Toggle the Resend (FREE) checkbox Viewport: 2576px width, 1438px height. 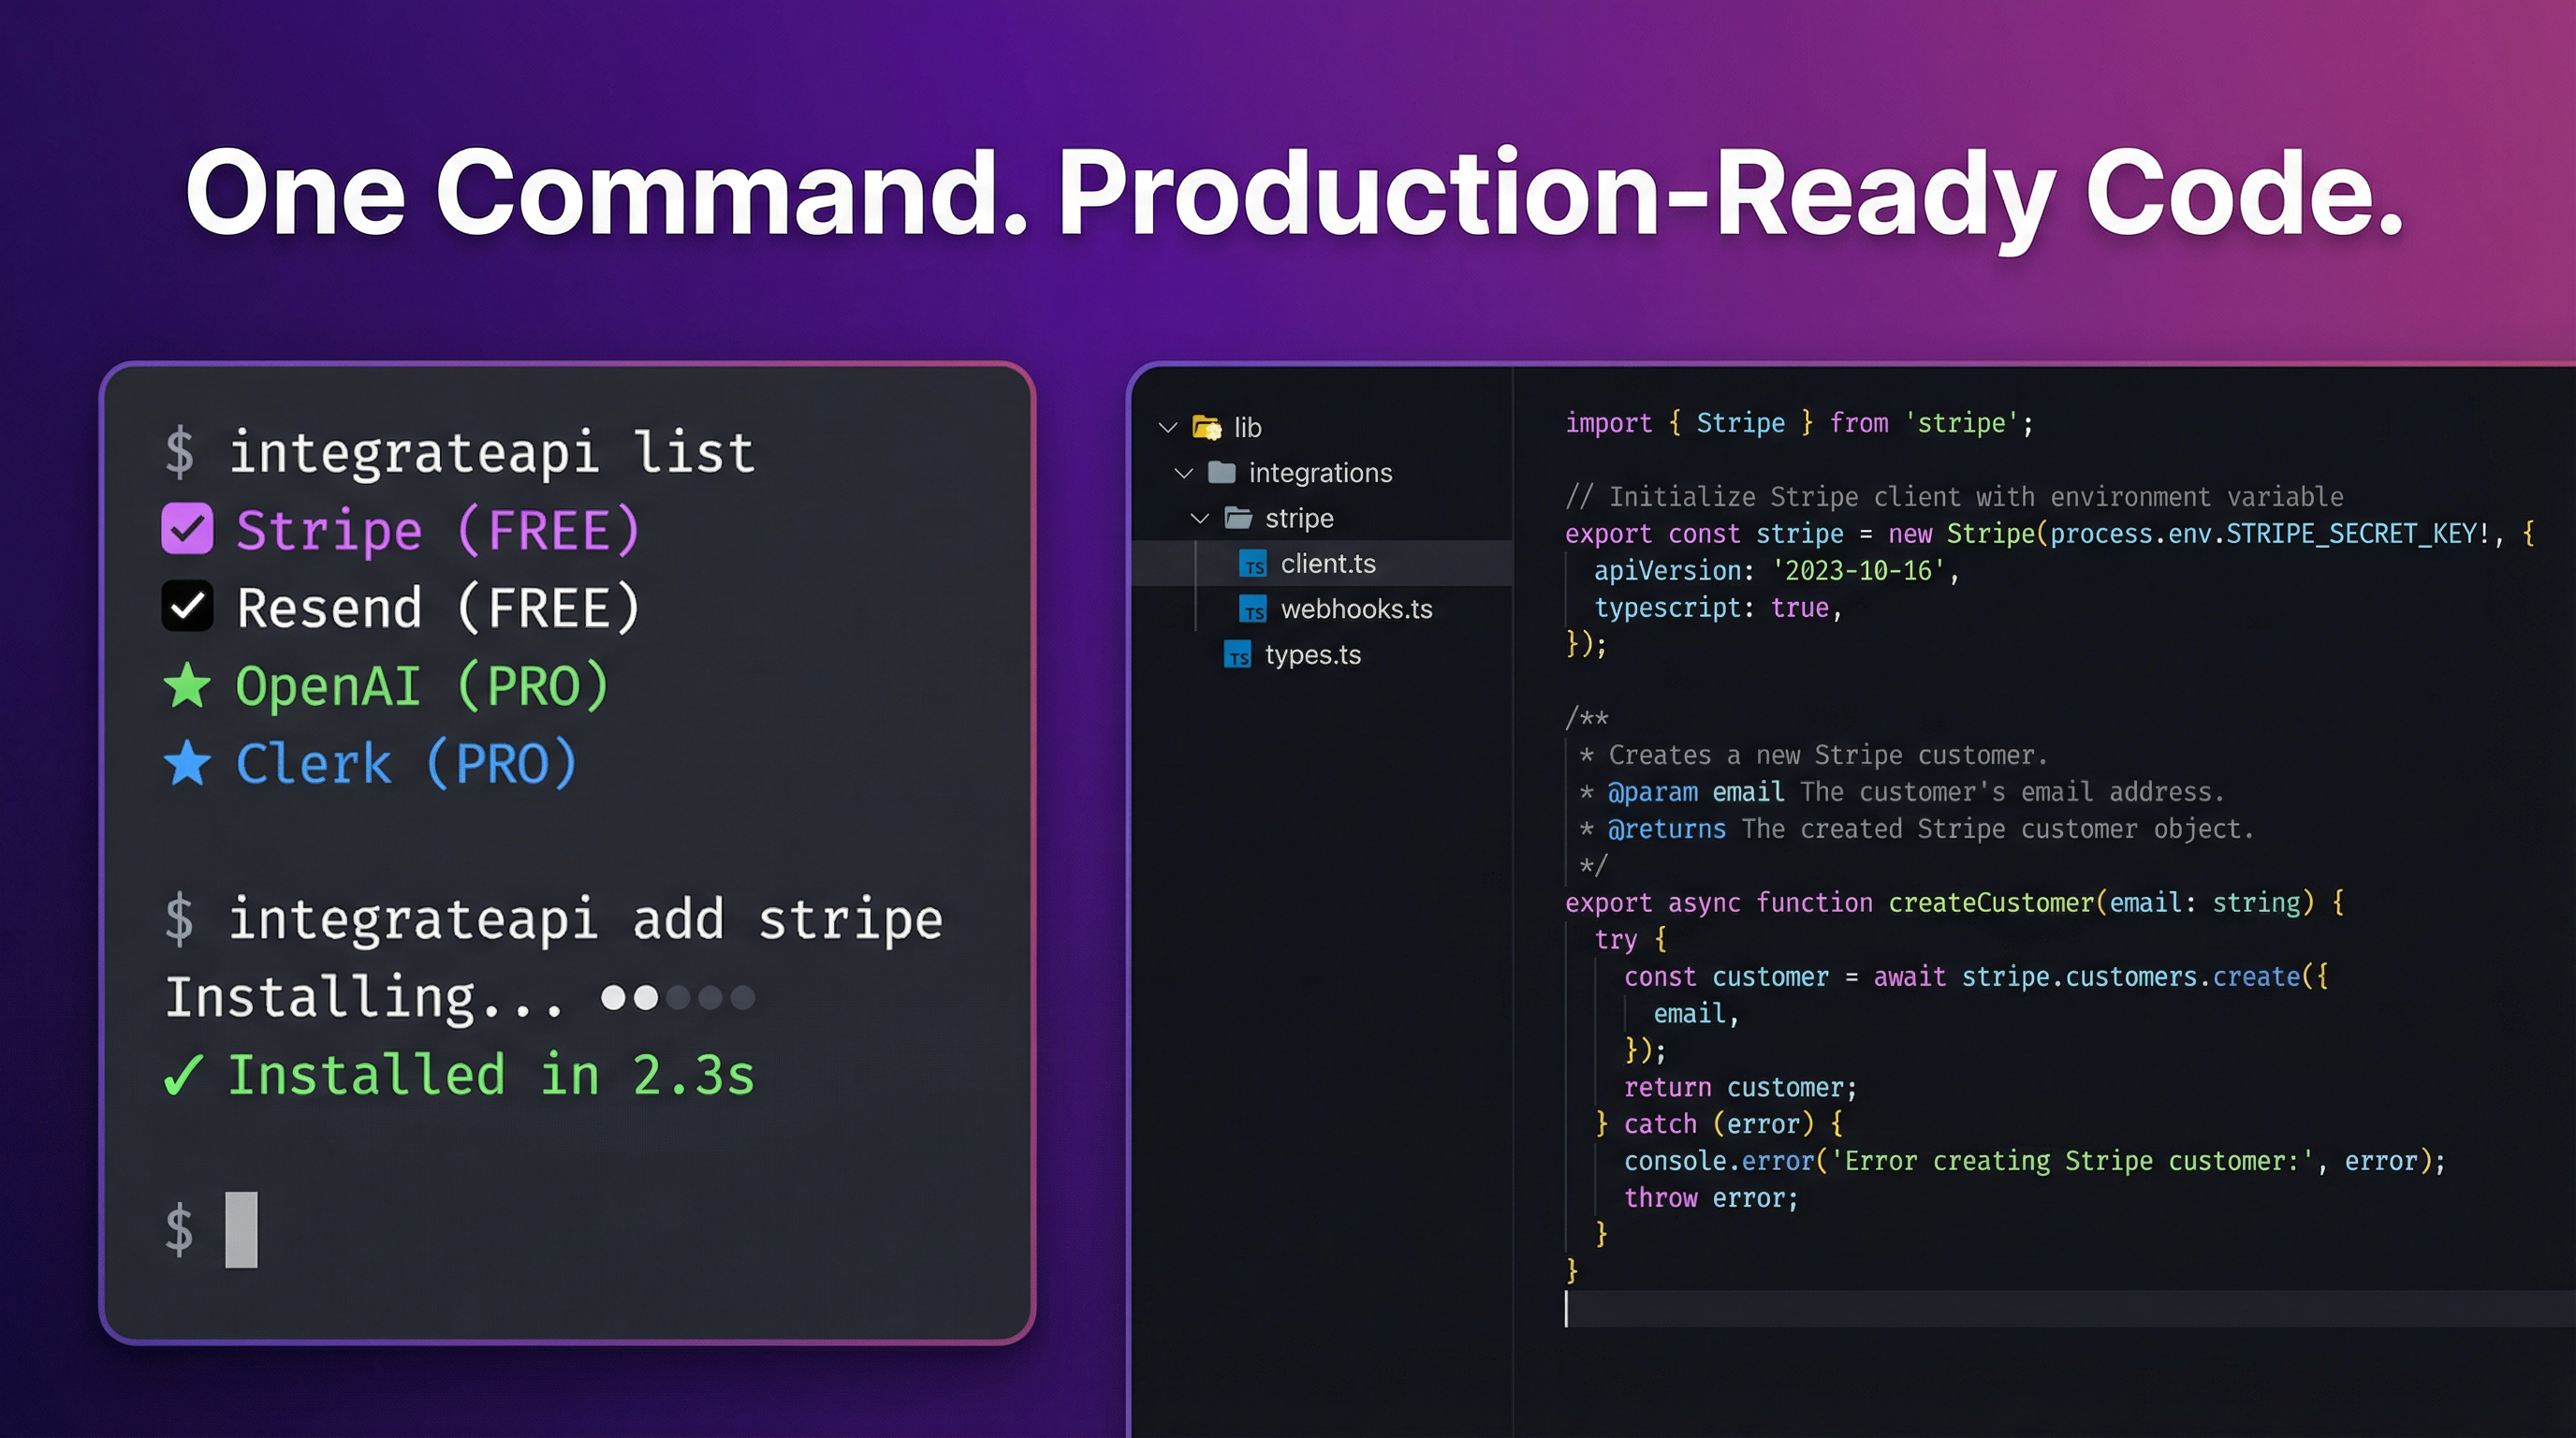pos(187,607)
